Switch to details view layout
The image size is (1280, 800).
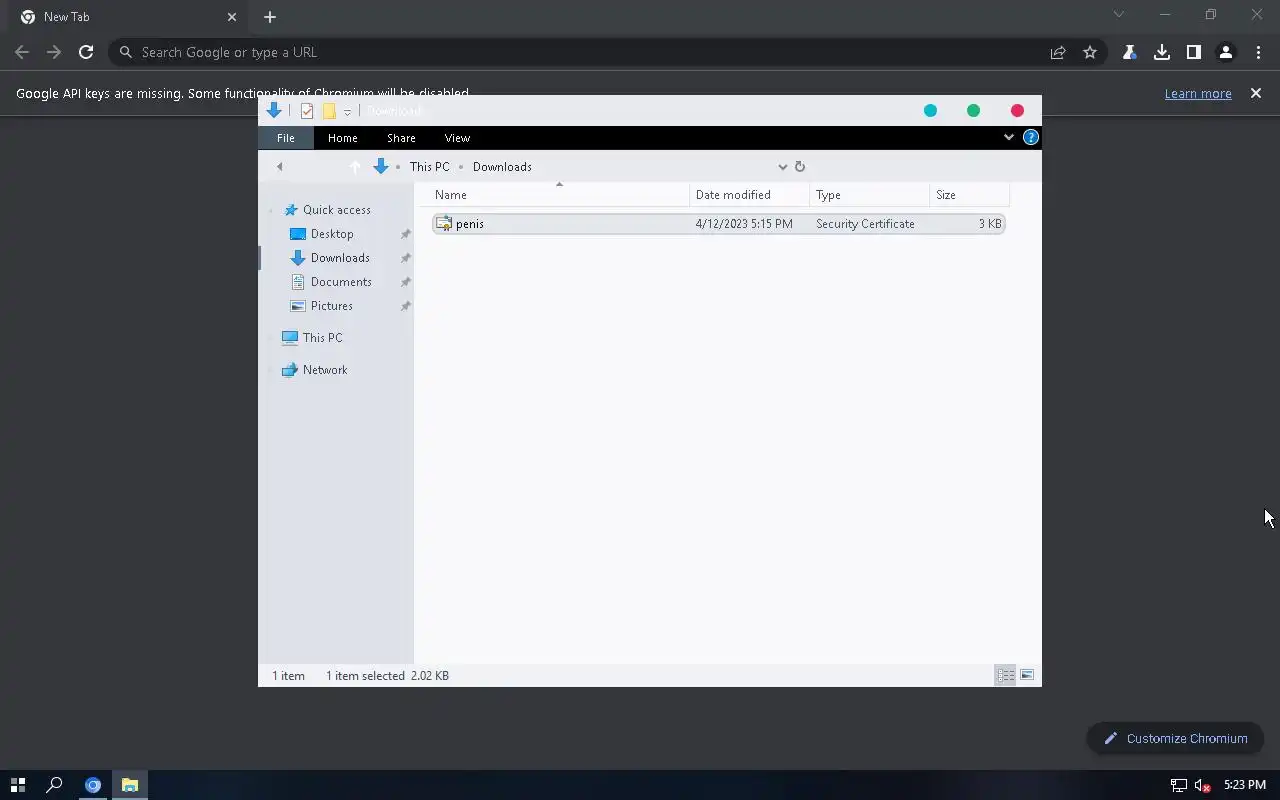pyautogui.click(x=1006, y=676)
